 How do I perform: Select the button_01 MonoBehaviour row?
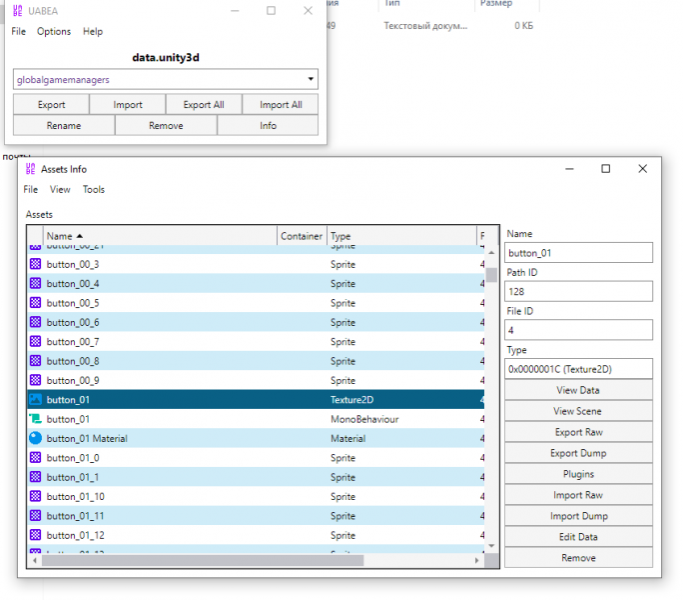(x=256, y=419)
